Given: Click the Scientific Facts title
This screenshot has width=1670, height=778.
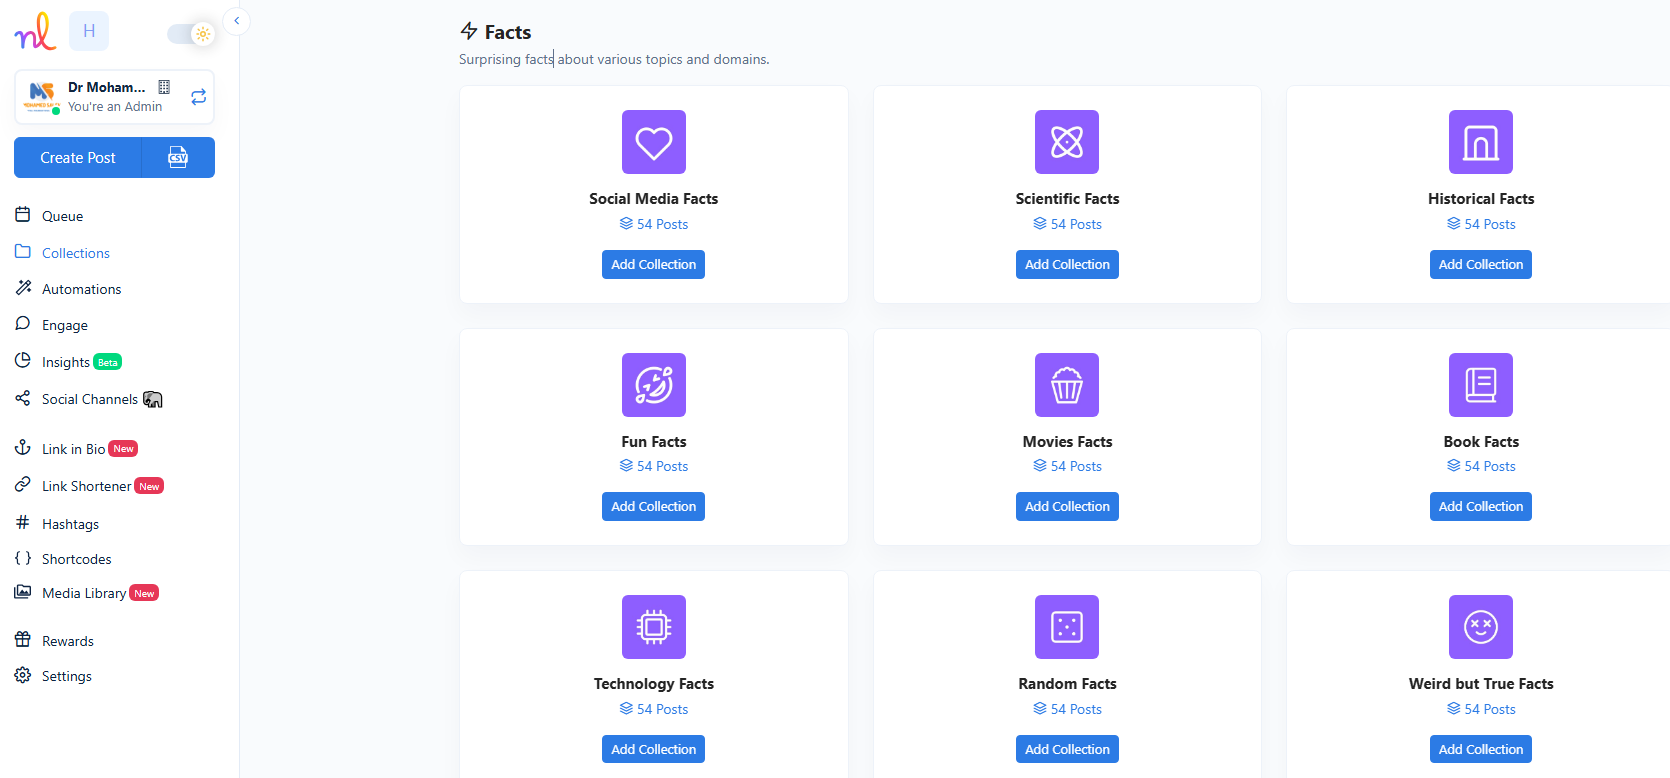Looking at the screenshot, I should point(1067,199).
